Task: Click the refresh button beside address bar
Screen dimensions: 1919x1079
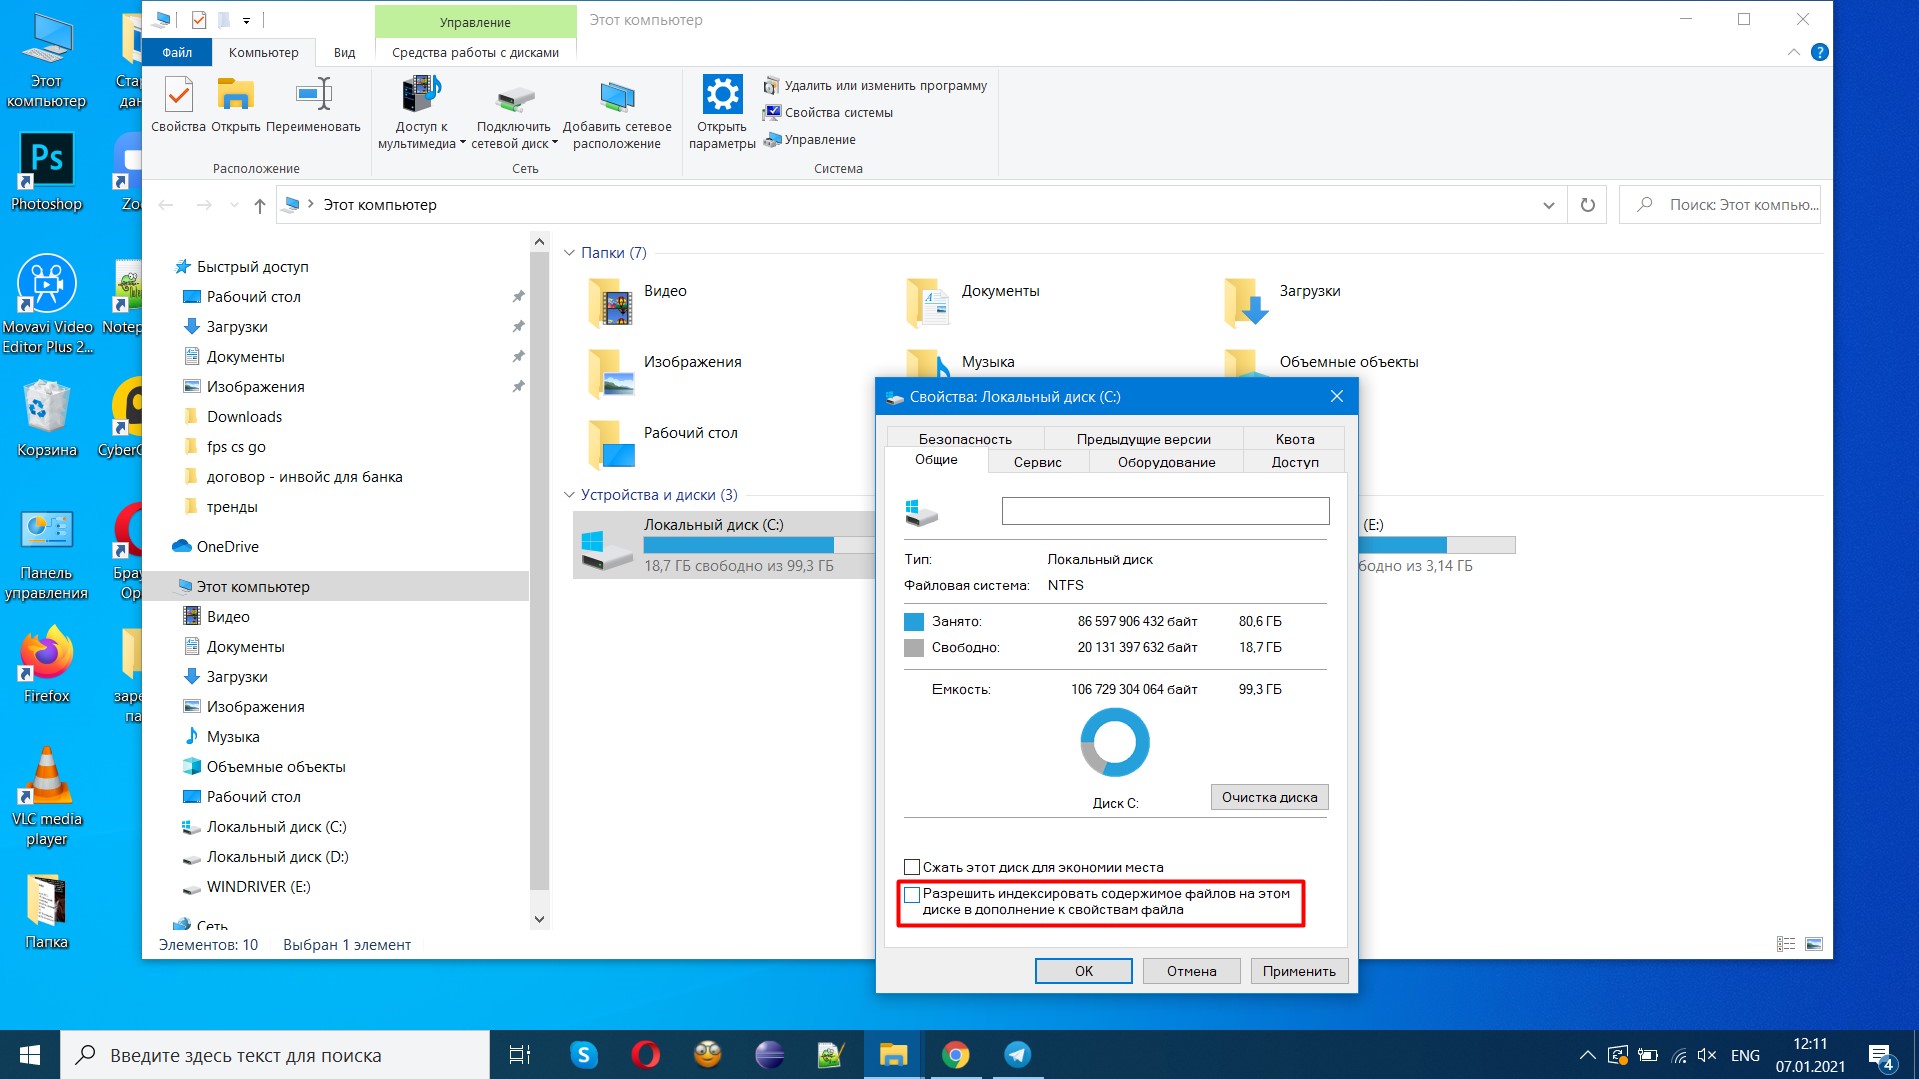Action: point(1587,205)
